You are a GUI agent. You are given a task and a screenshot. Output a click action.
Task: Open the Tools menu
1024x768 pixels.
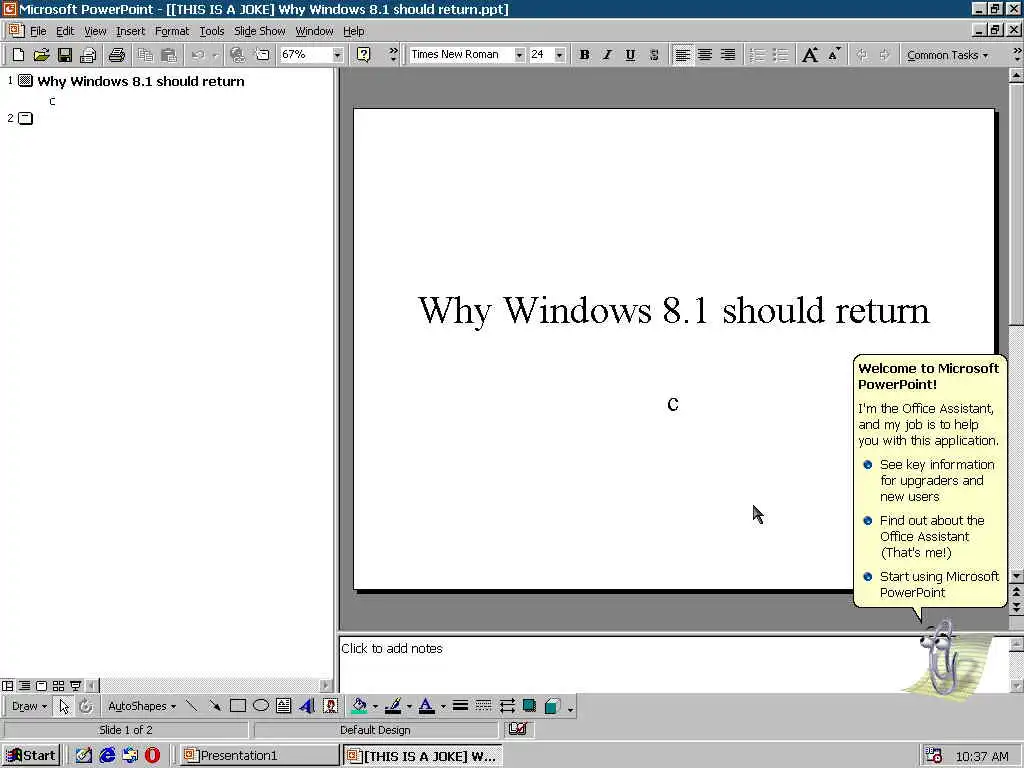(212, 31)
